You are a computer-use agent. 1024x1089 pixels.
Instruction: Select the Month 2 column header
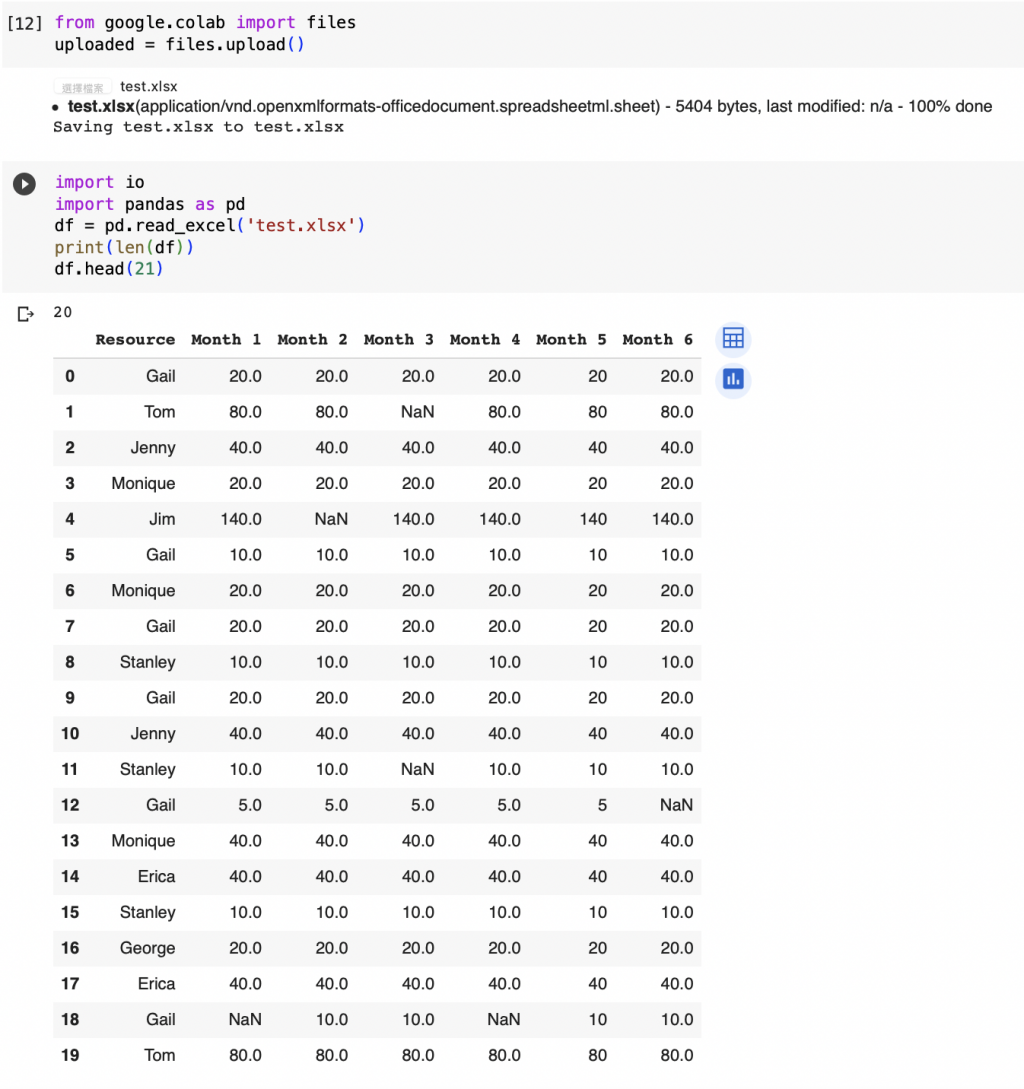312,340
